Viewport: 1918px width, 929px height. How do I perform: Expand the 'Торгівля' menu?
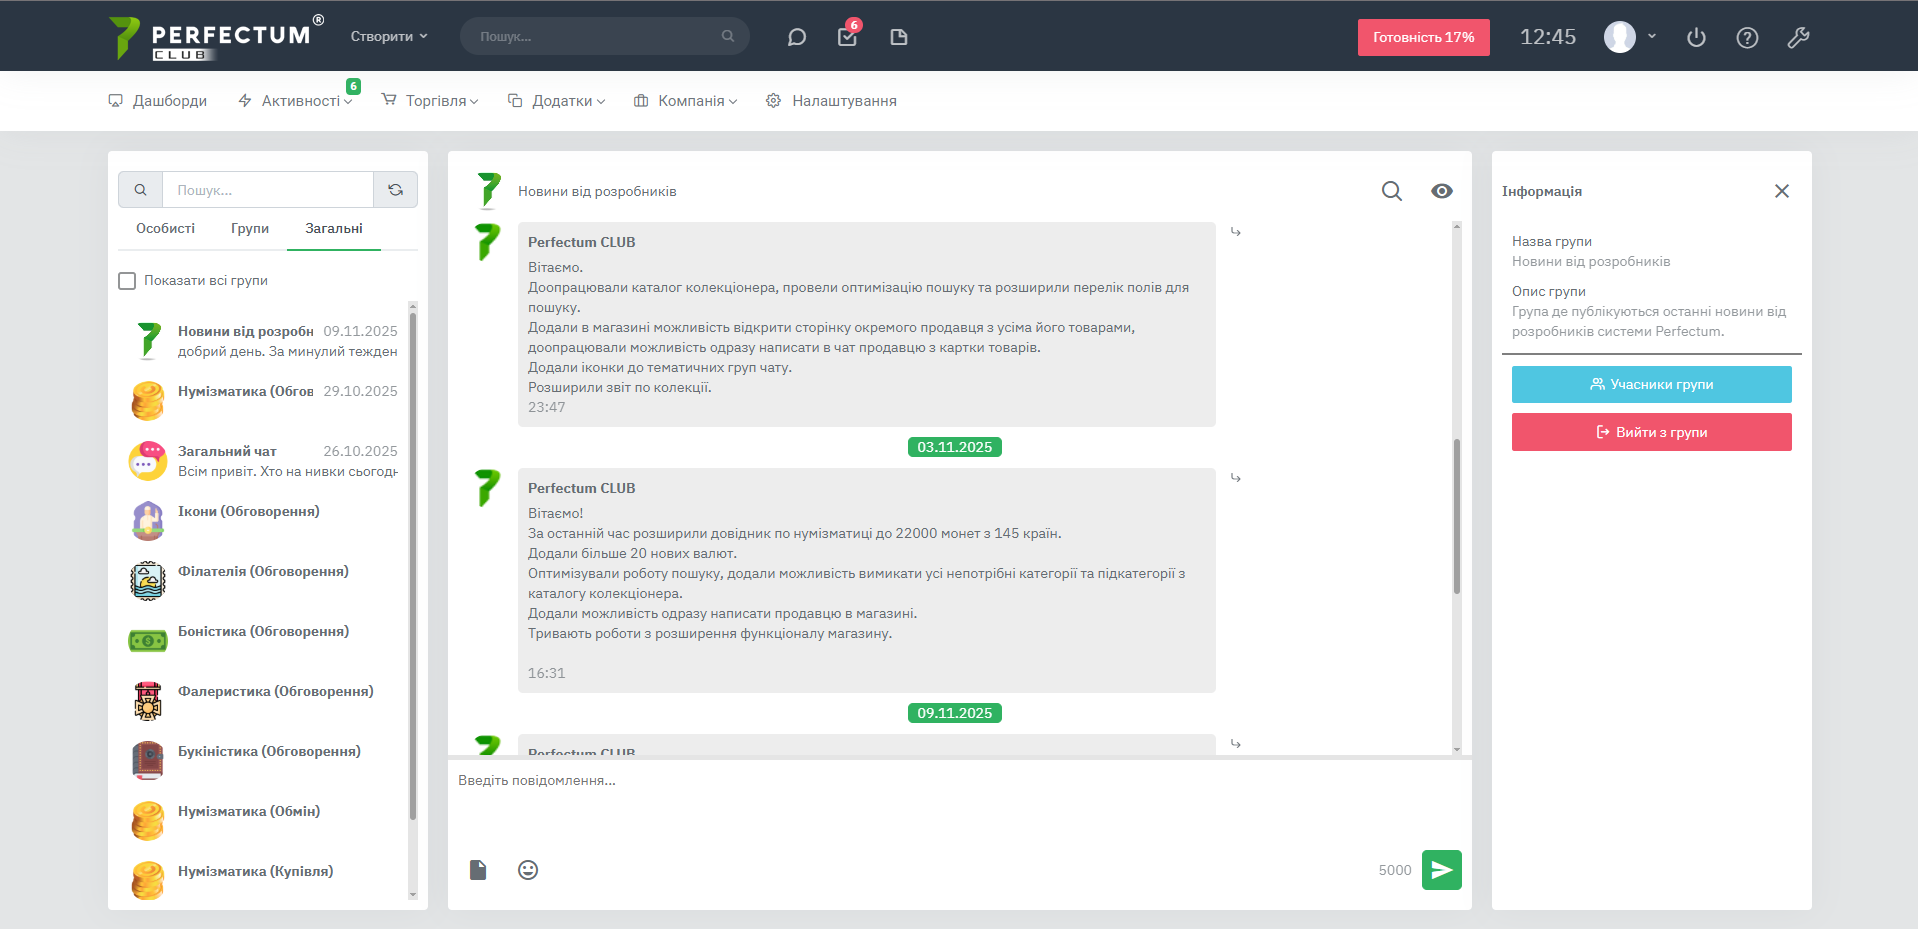click(430, 101)
